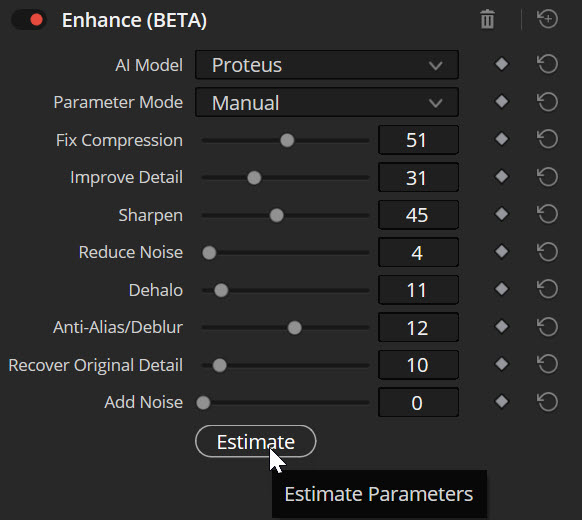Reset the Add Noise value
The width and height of the screenshot is (582, 520).
pos(547,402)
